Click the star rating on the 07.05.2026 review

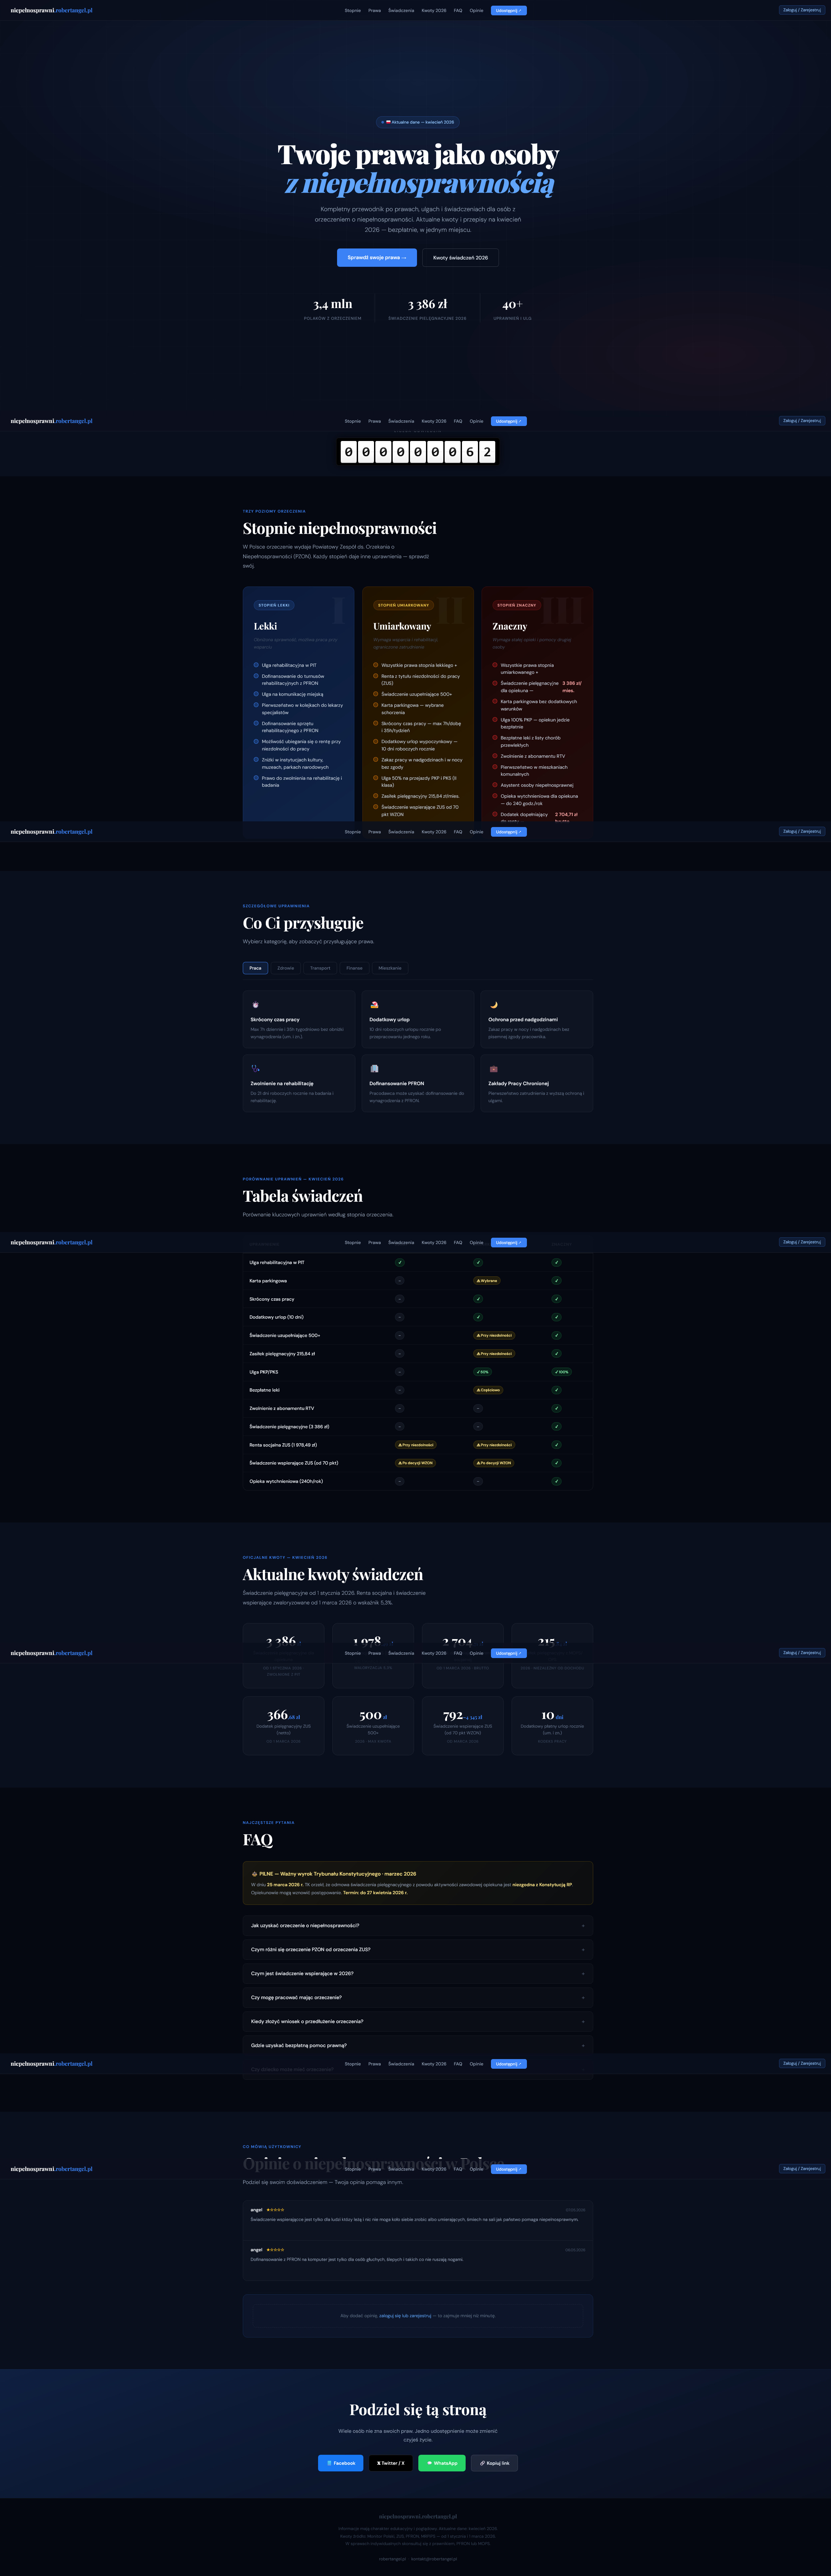coord(275,2210)
